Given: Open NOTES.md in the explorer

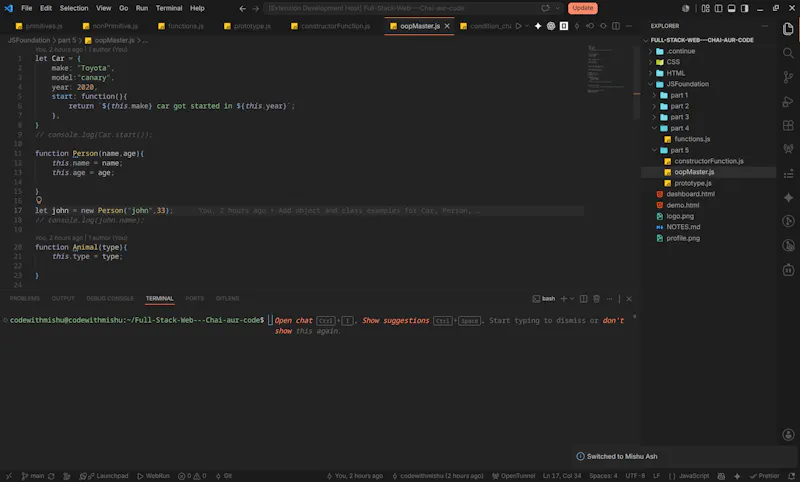Looking at the screenshot, I should click(683, 227).
